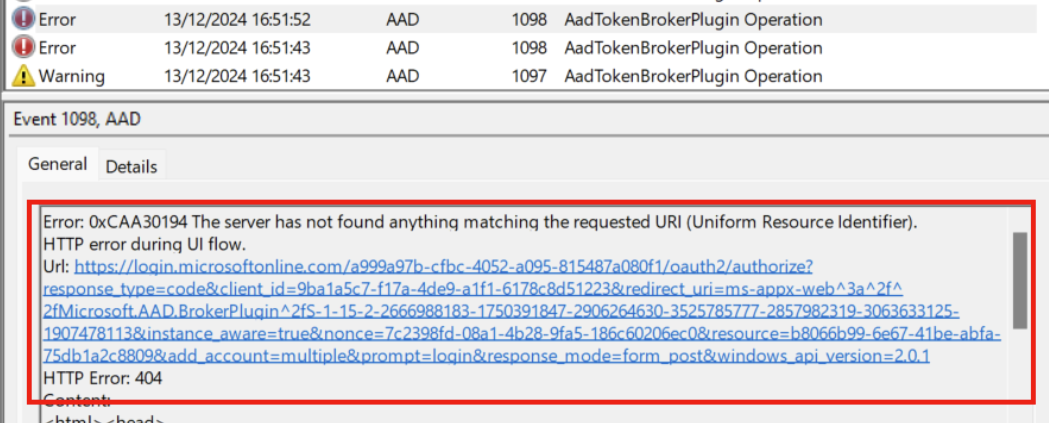Screen dimensions: 1049x423
Task: Click event ID 1097 in the warning row
Action: [528, 75]
